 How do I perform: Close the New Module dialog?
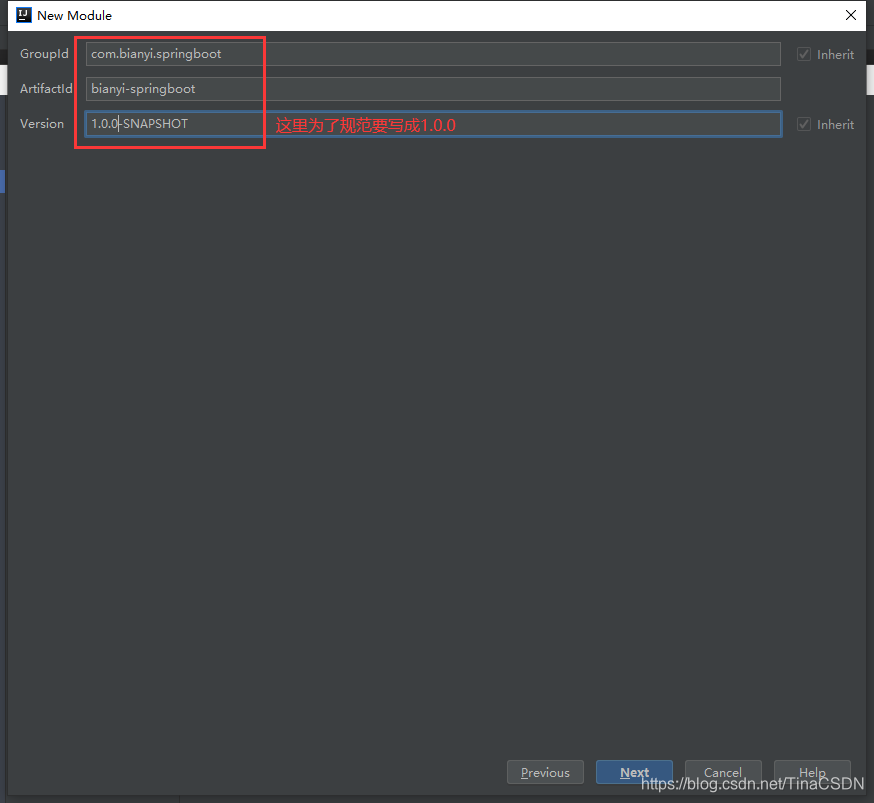tap(851, 15)
